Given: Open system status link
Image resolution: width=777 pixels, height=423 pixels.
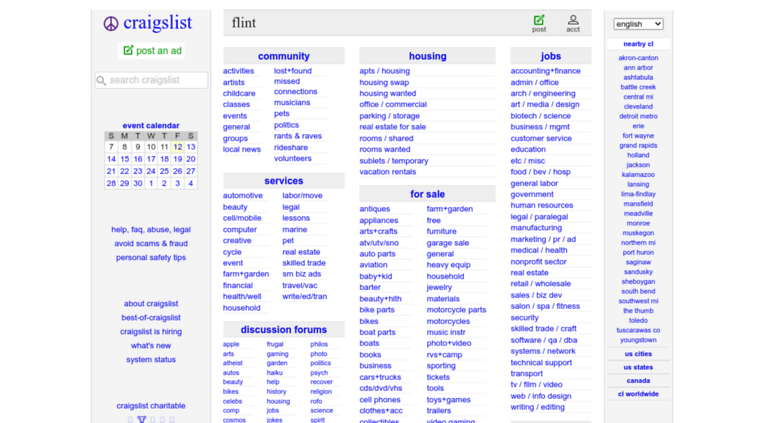Looking at the screenshot, I should click(x=151, y=360).
